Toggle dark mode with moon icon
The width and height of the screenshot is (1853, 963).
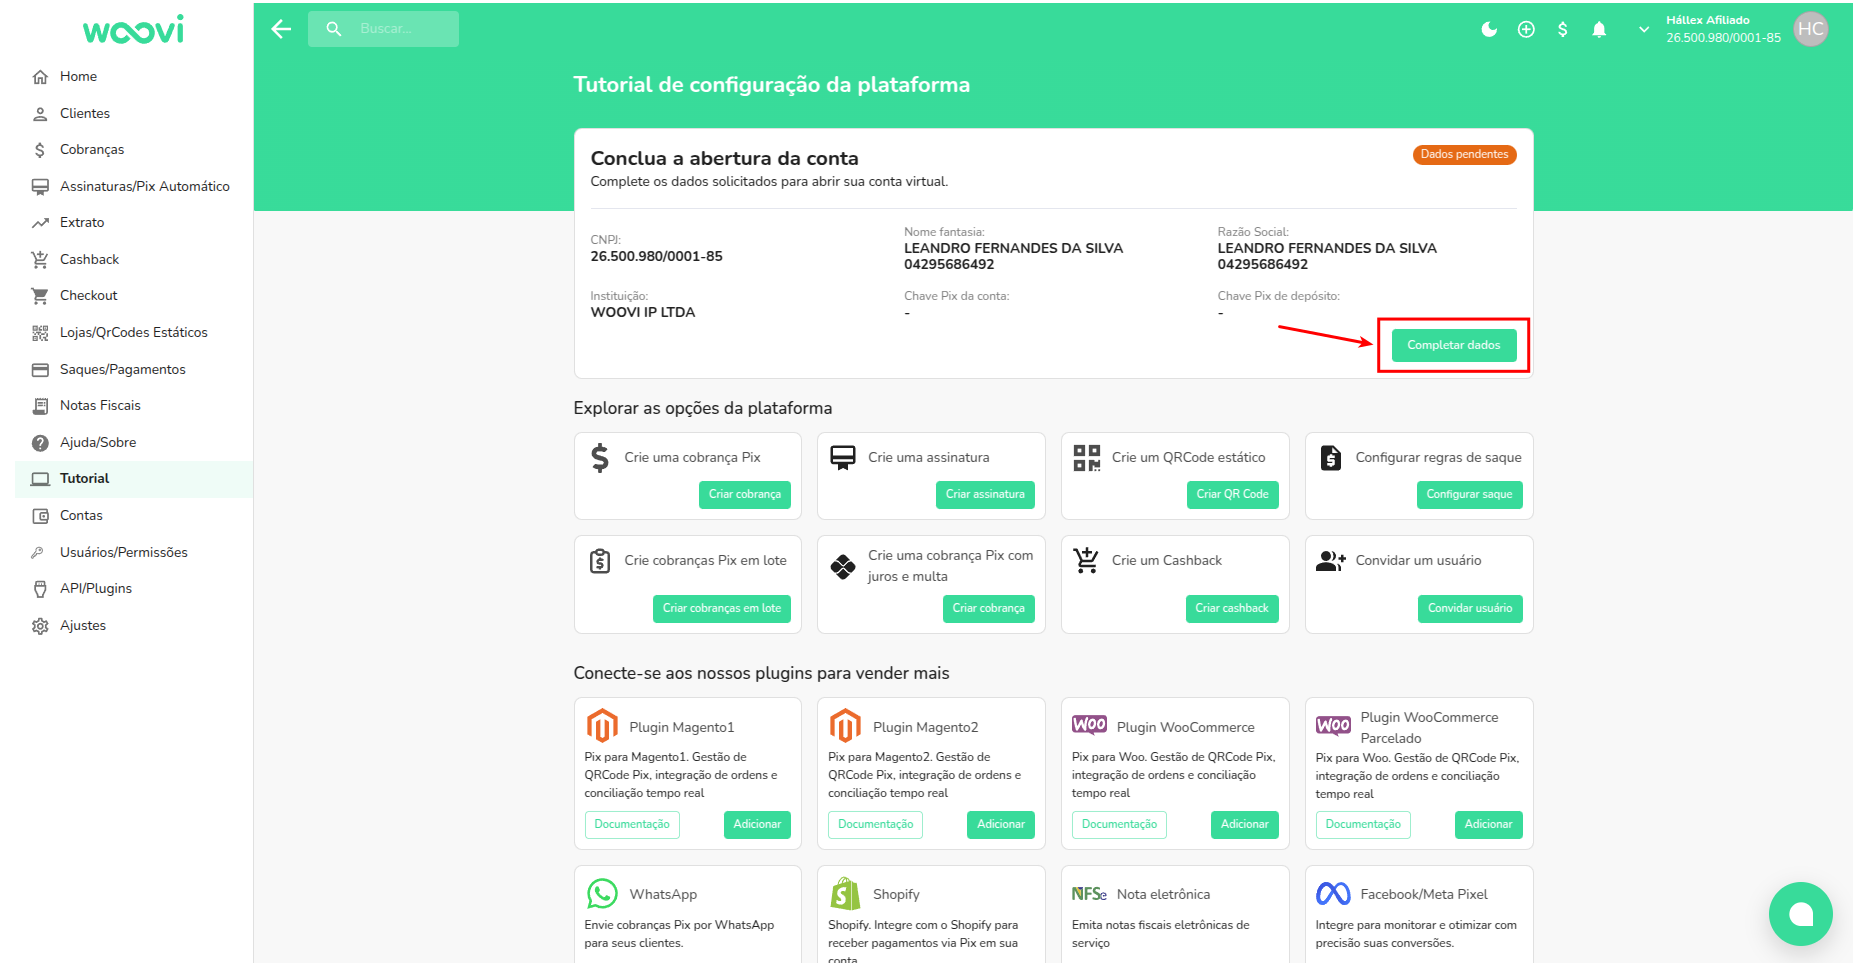[x=1489, y=29]
